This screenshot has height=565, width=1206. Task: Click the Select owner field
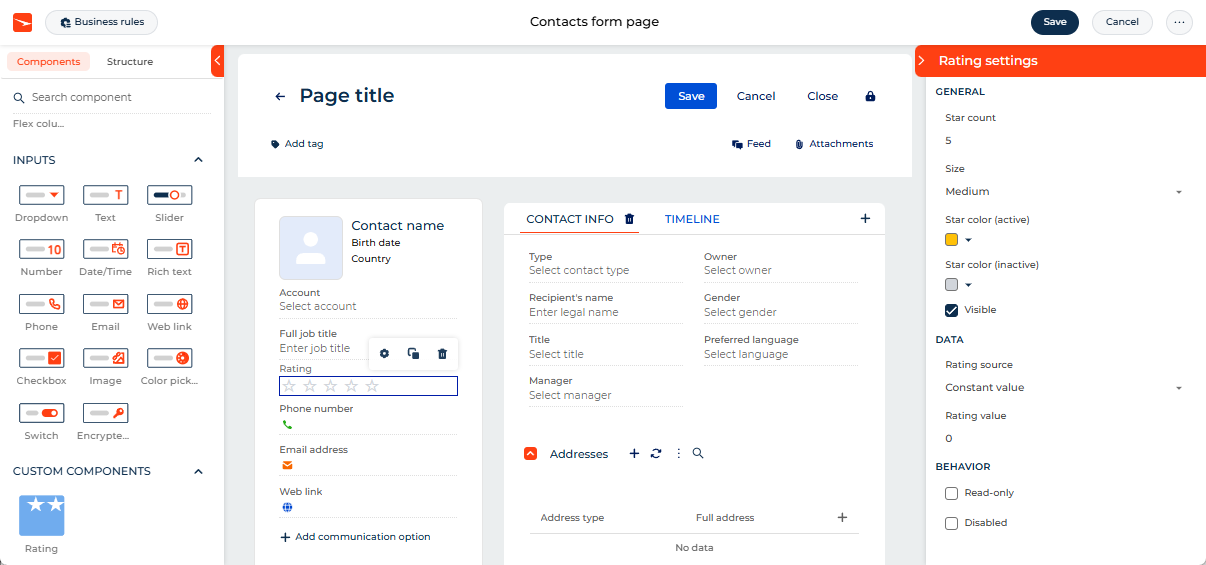pyautogui.click(x=780, y=270)
